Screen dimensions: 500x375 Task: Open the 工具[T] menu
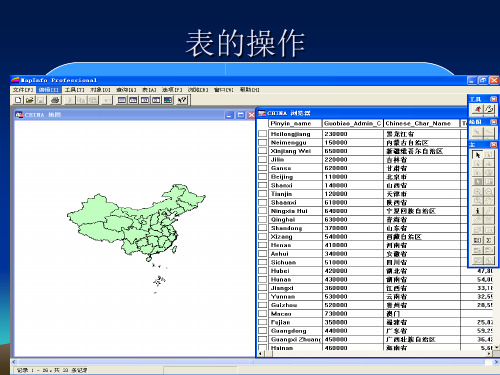(x=75, y=90)
